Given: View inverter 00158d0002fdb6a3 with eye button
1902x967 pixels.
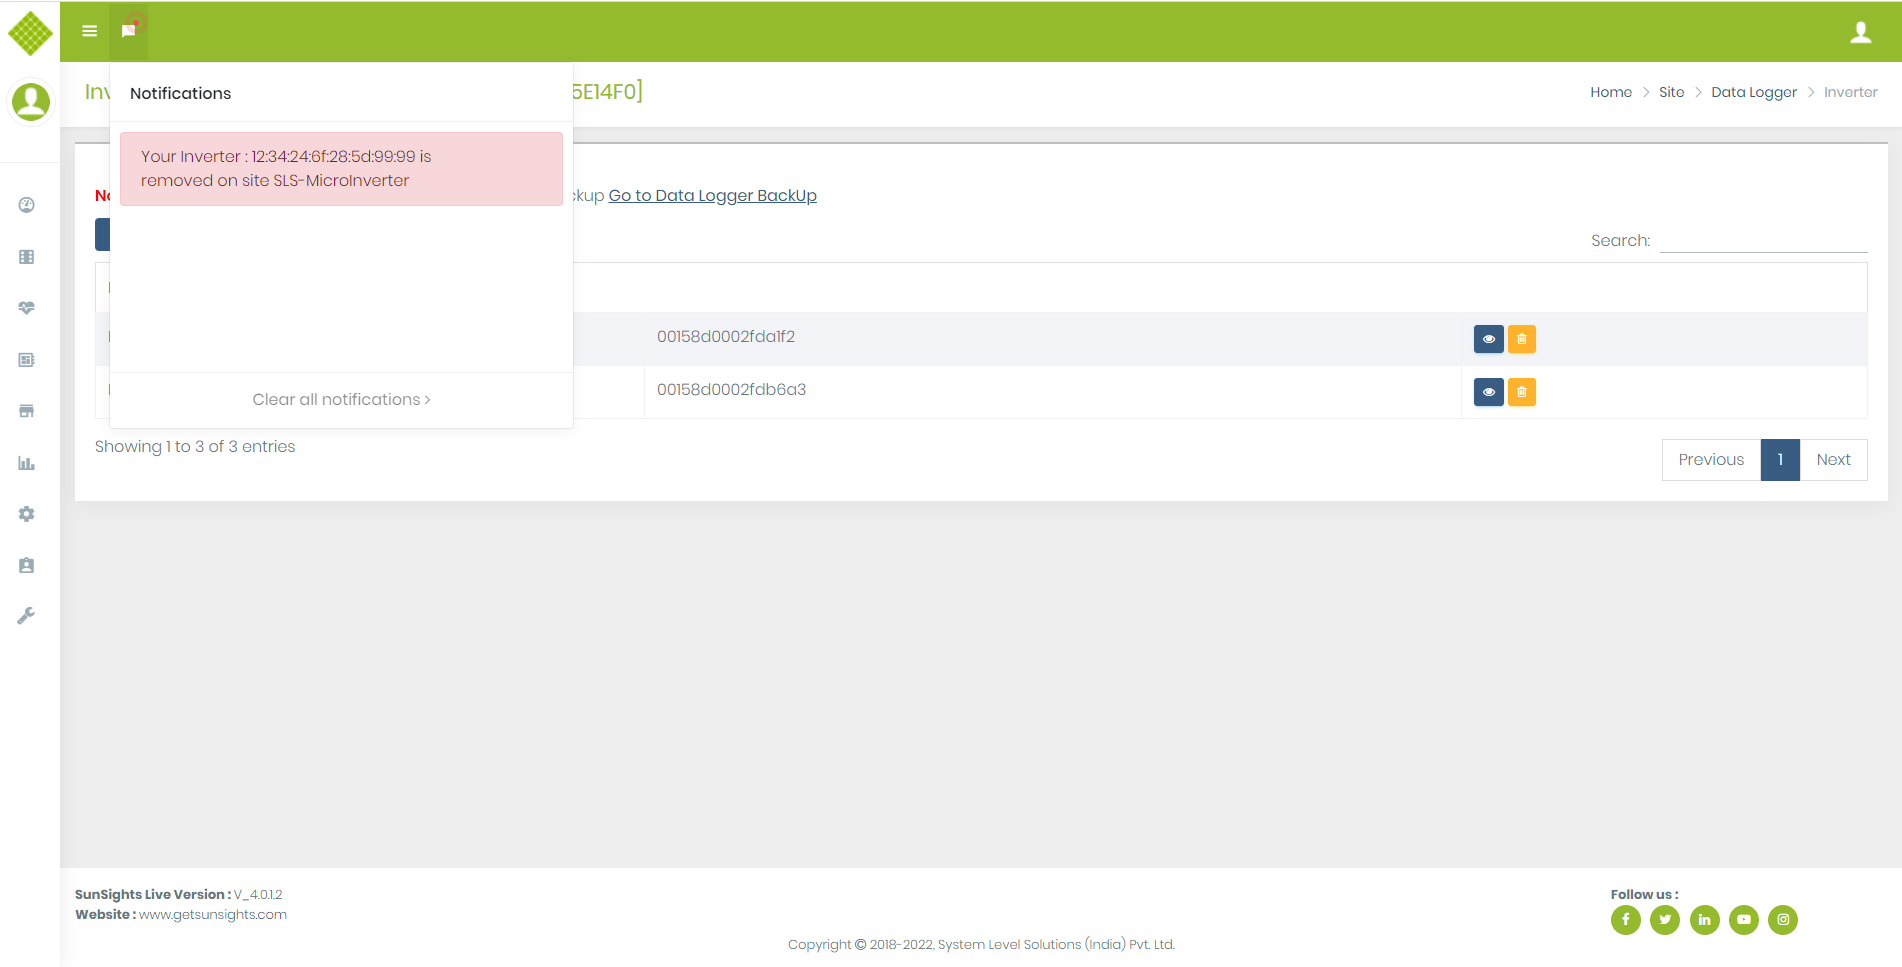Looking at the screenshot, I should 1488,392.
